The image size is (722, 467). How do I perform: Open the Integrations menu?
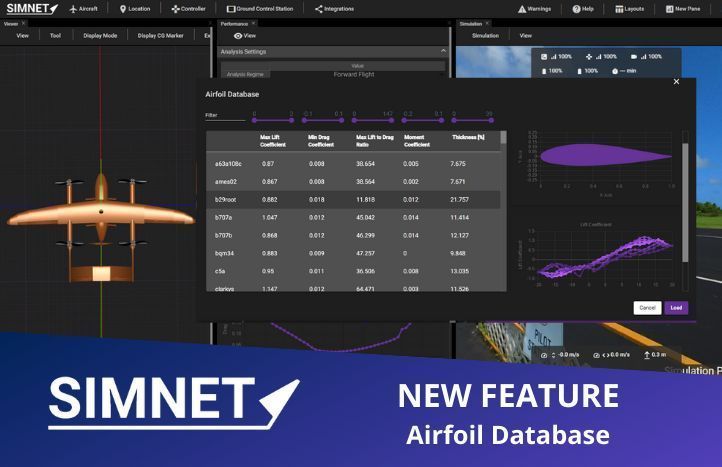334,9
